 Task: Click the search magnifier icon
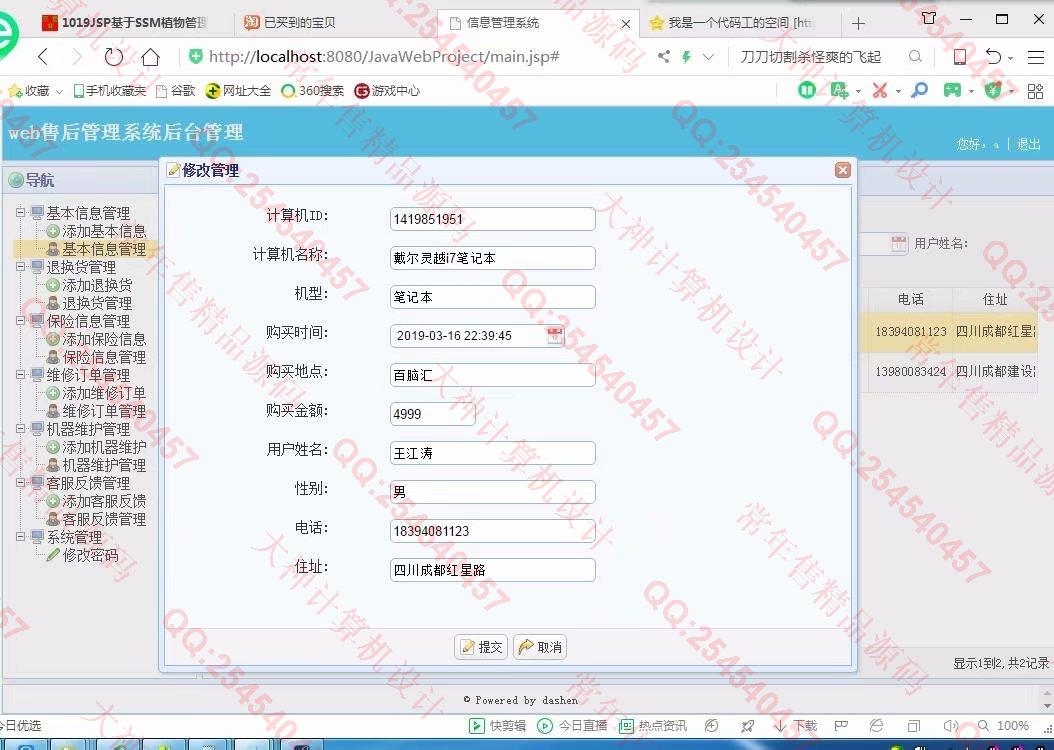[915, 57]
